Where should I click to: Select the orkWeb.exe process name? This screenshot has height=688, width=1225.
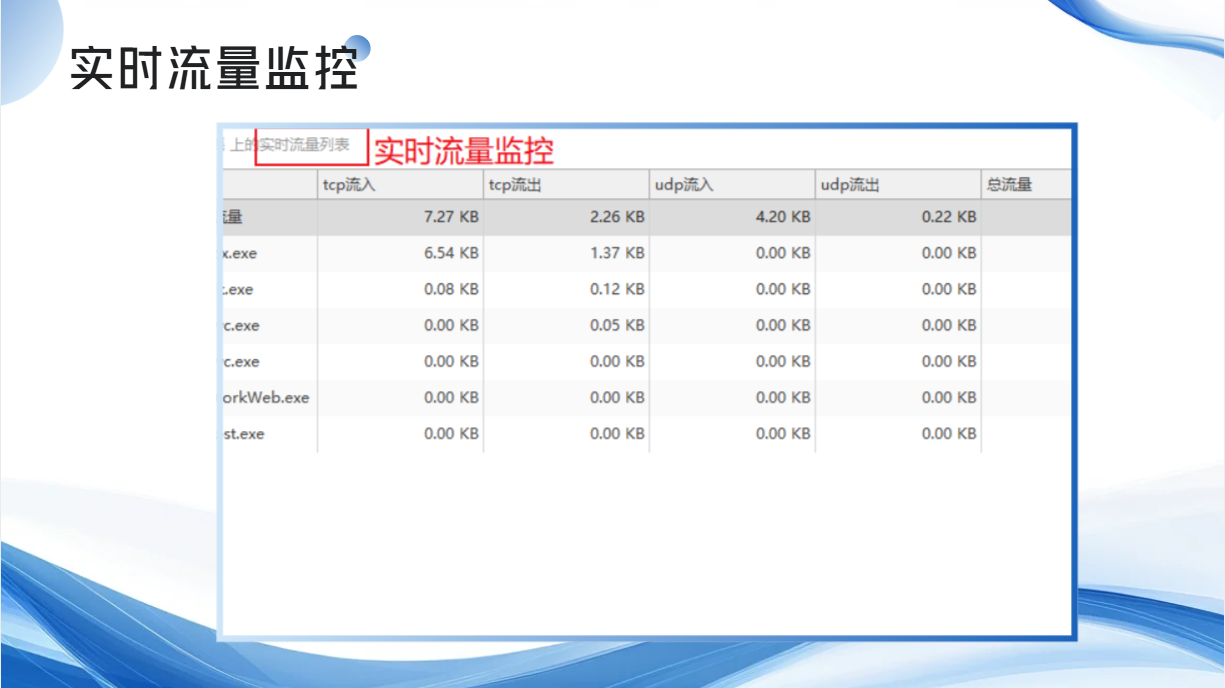[x=265, y=398]
